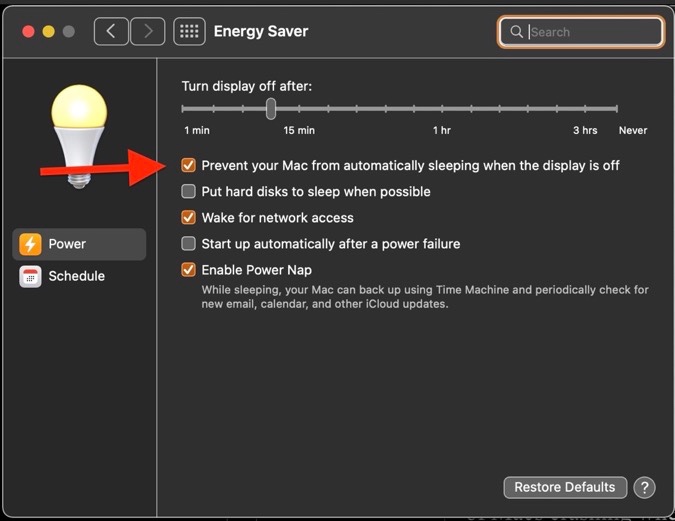This screenshot has height=521, width=675.
Task: Click the light bulb image
Action: (79, 136)
